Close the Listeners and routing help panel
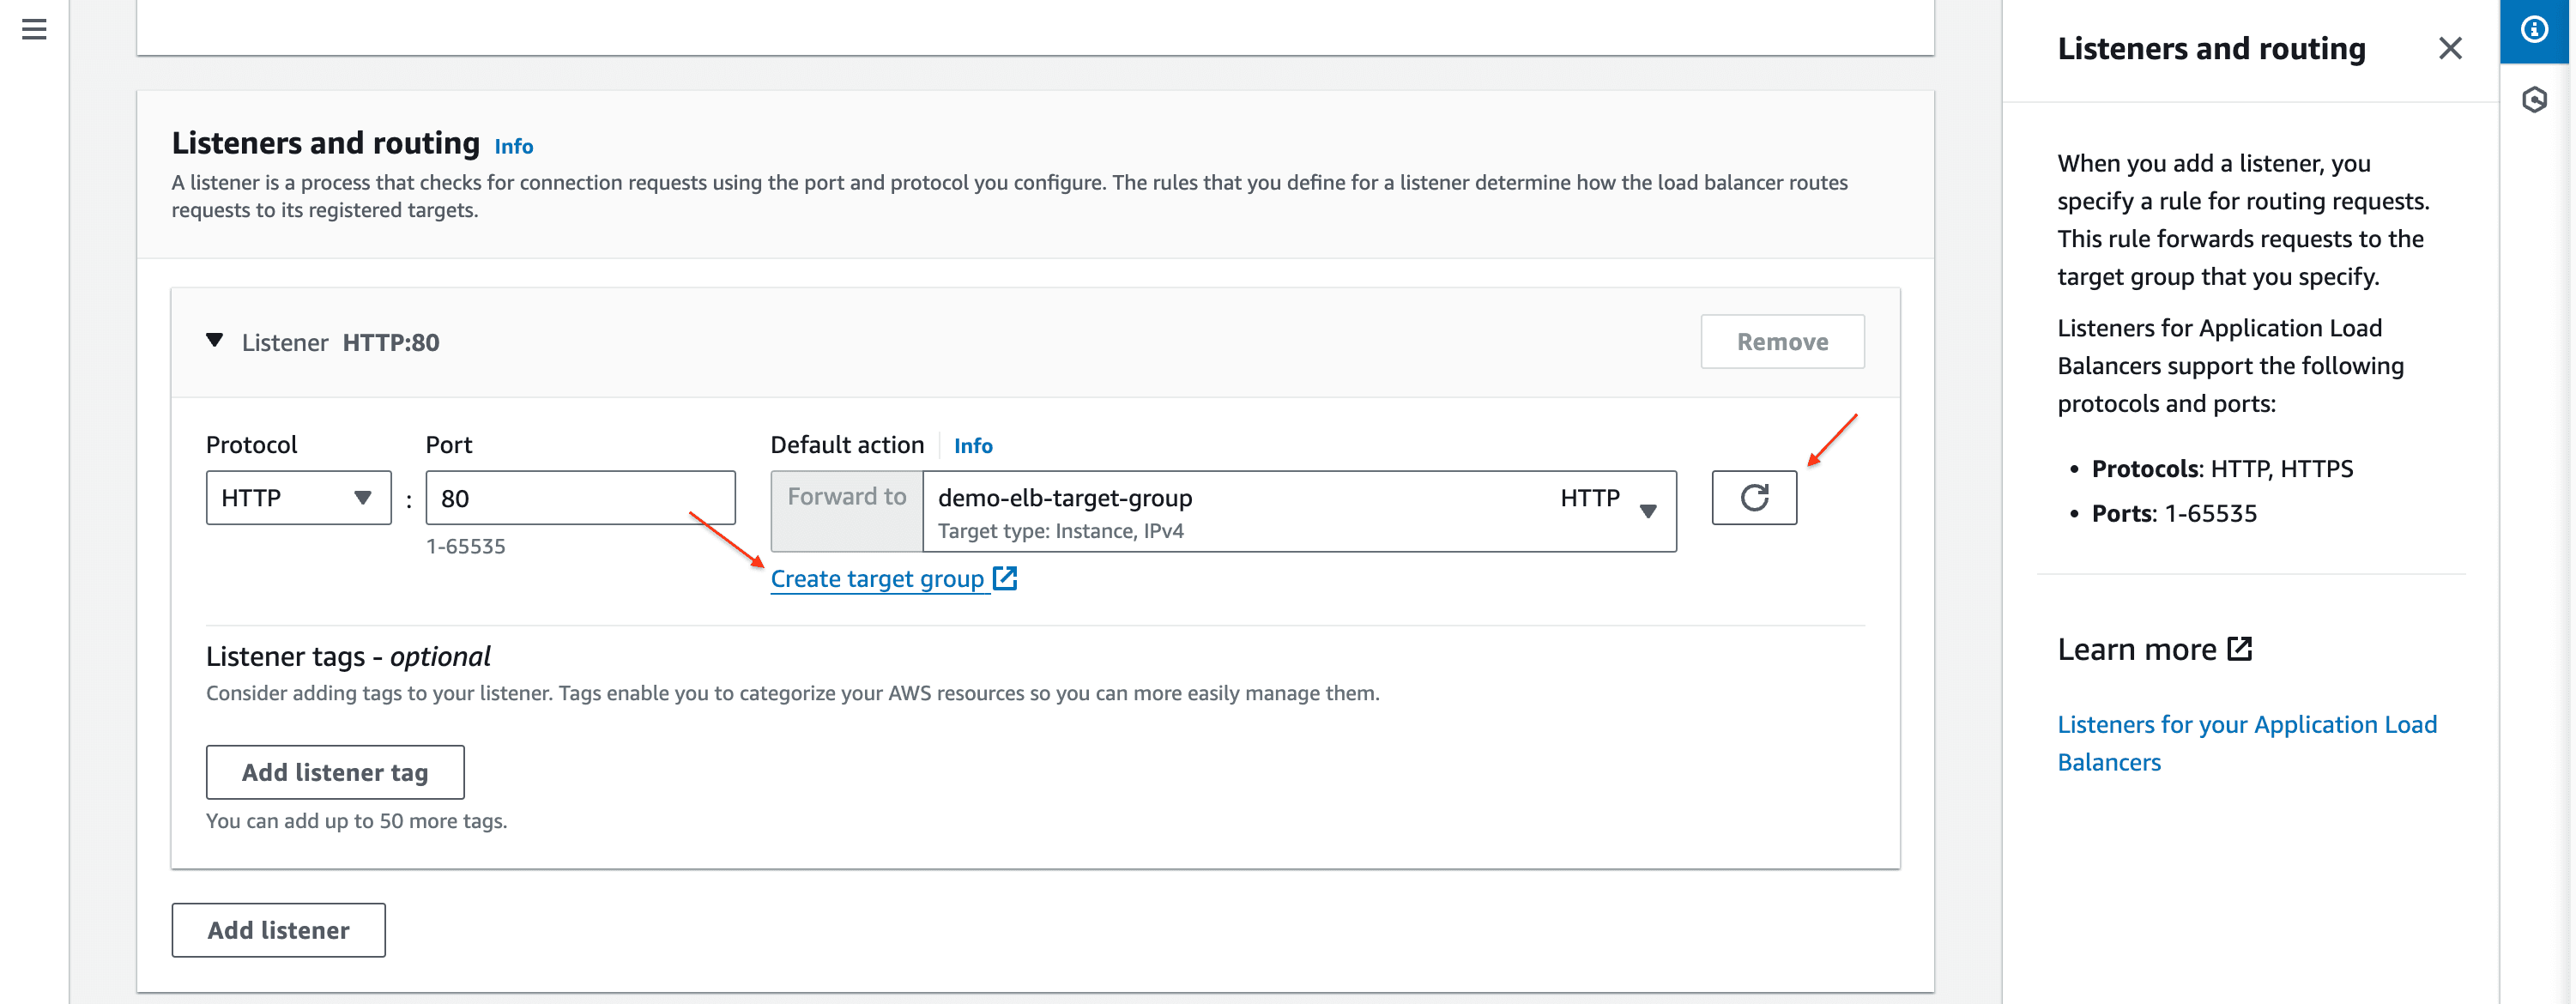Image resolution: width=2576 pixels, height=1004 pixels. [x=2449, y=48]
